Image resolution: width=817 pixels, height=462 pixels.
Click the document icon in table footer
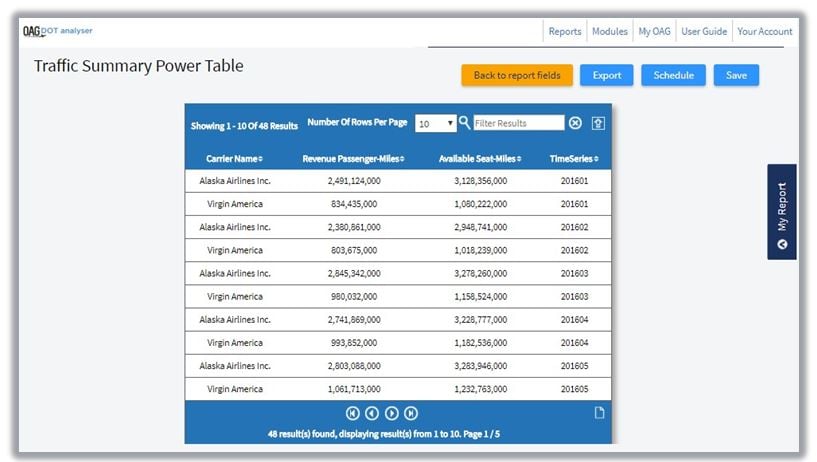599,413
